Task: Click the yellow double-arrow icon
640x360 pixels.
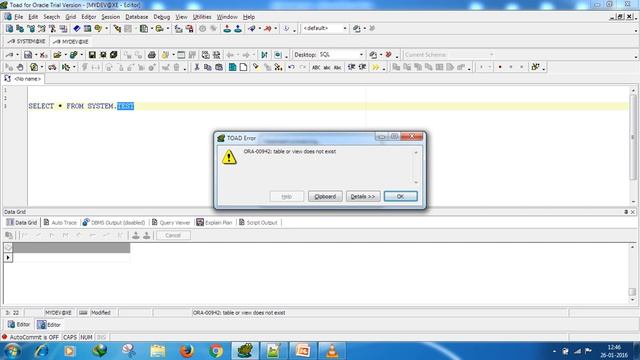Action: click(376, 67)
